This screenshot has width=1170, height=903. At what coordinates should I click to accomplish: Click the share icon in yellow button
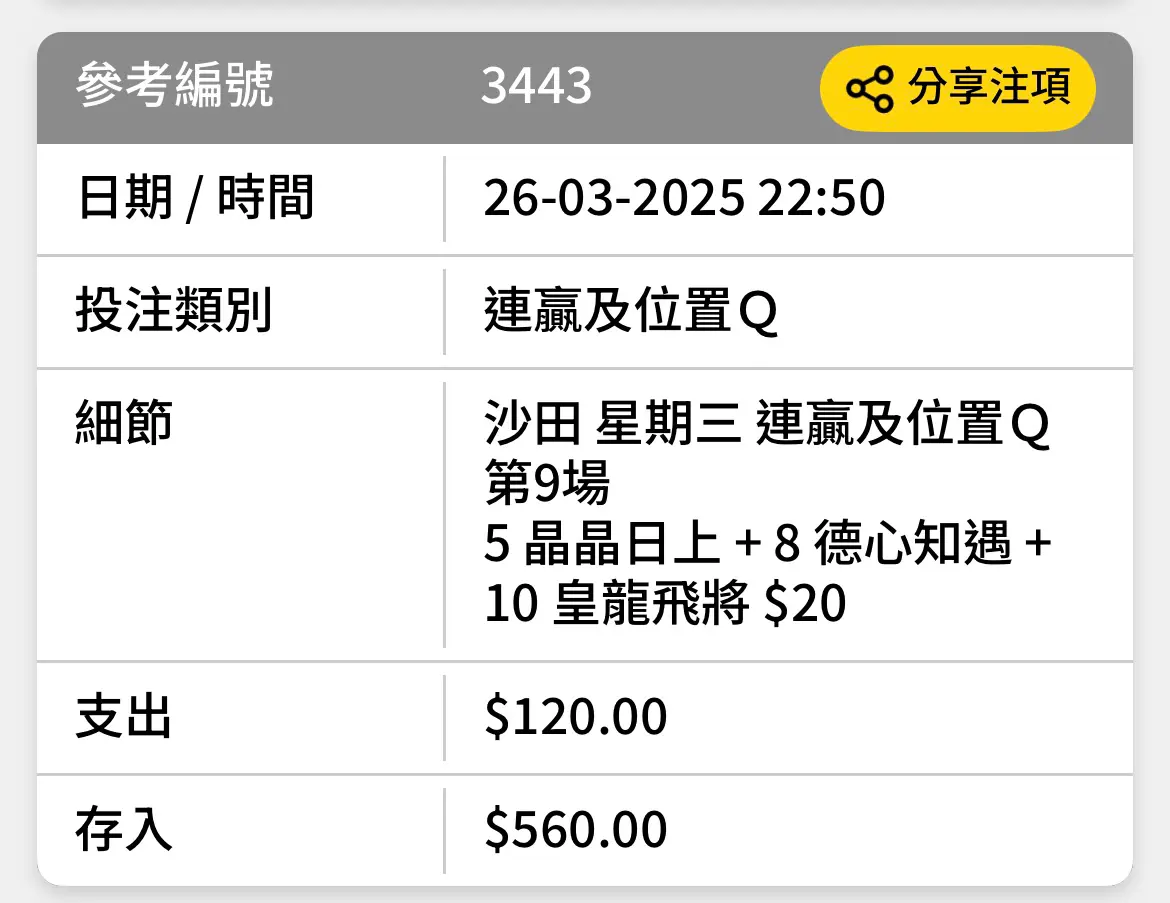pos(869,89)
